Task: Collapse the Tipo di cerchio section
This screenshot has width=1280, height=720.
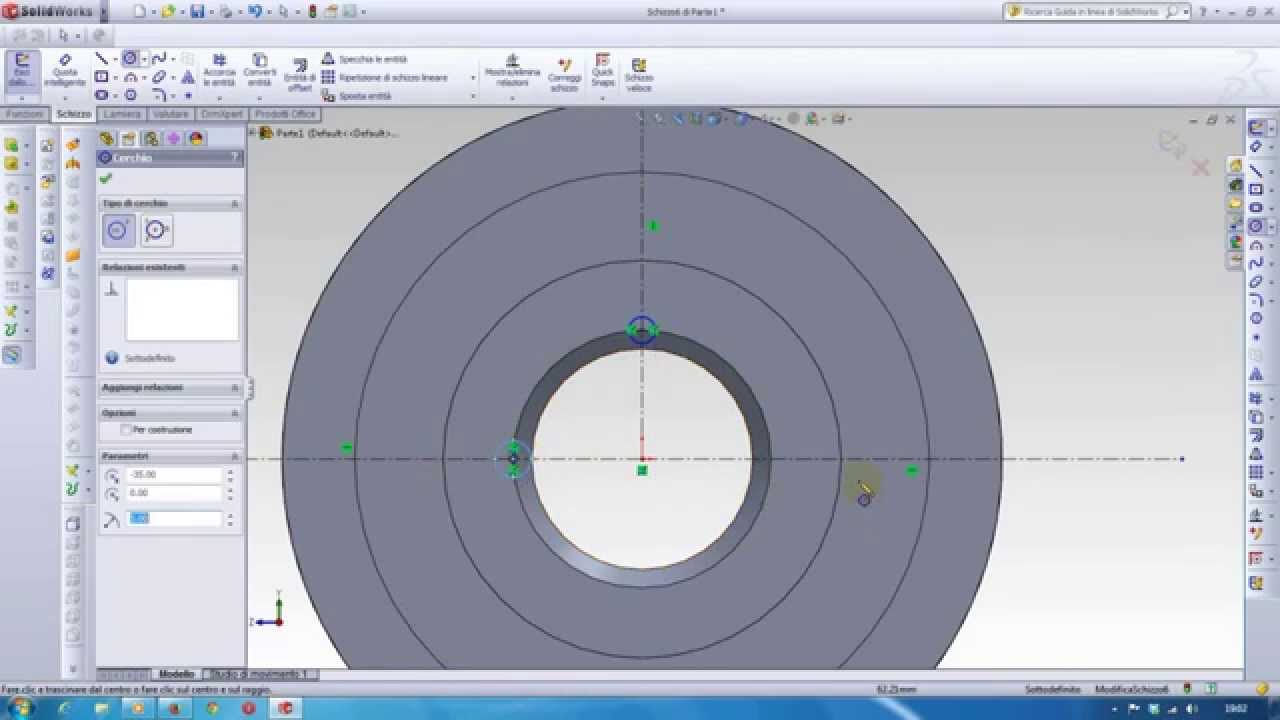Action: click(x=235, y=204)
